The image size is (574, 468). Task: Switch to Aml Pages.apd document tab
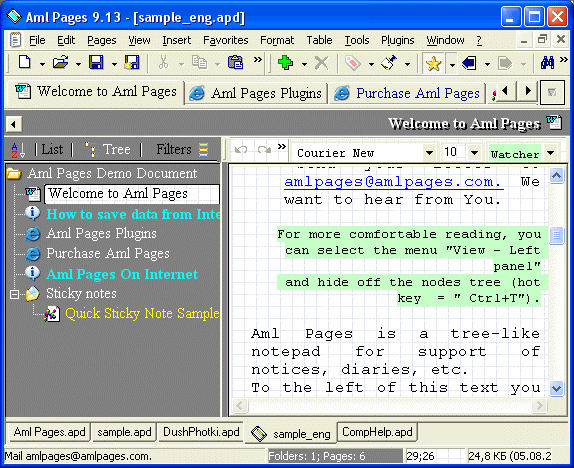click(49, 432)
